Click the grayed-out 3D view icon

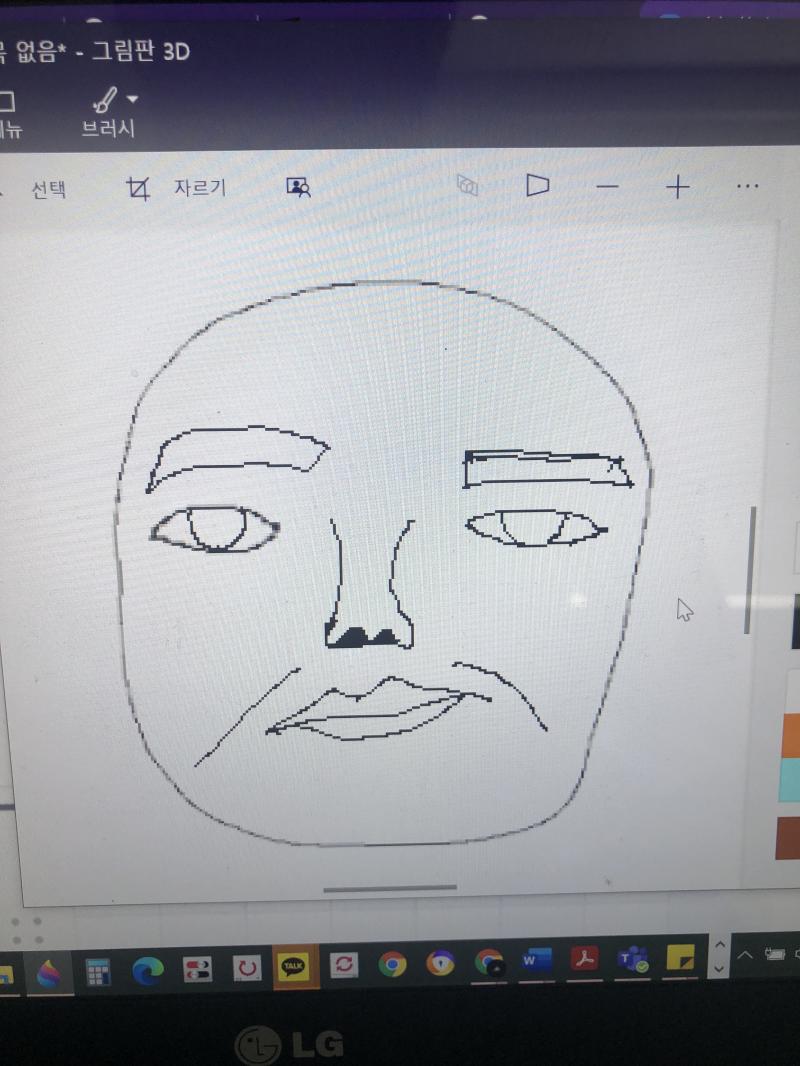467,185
